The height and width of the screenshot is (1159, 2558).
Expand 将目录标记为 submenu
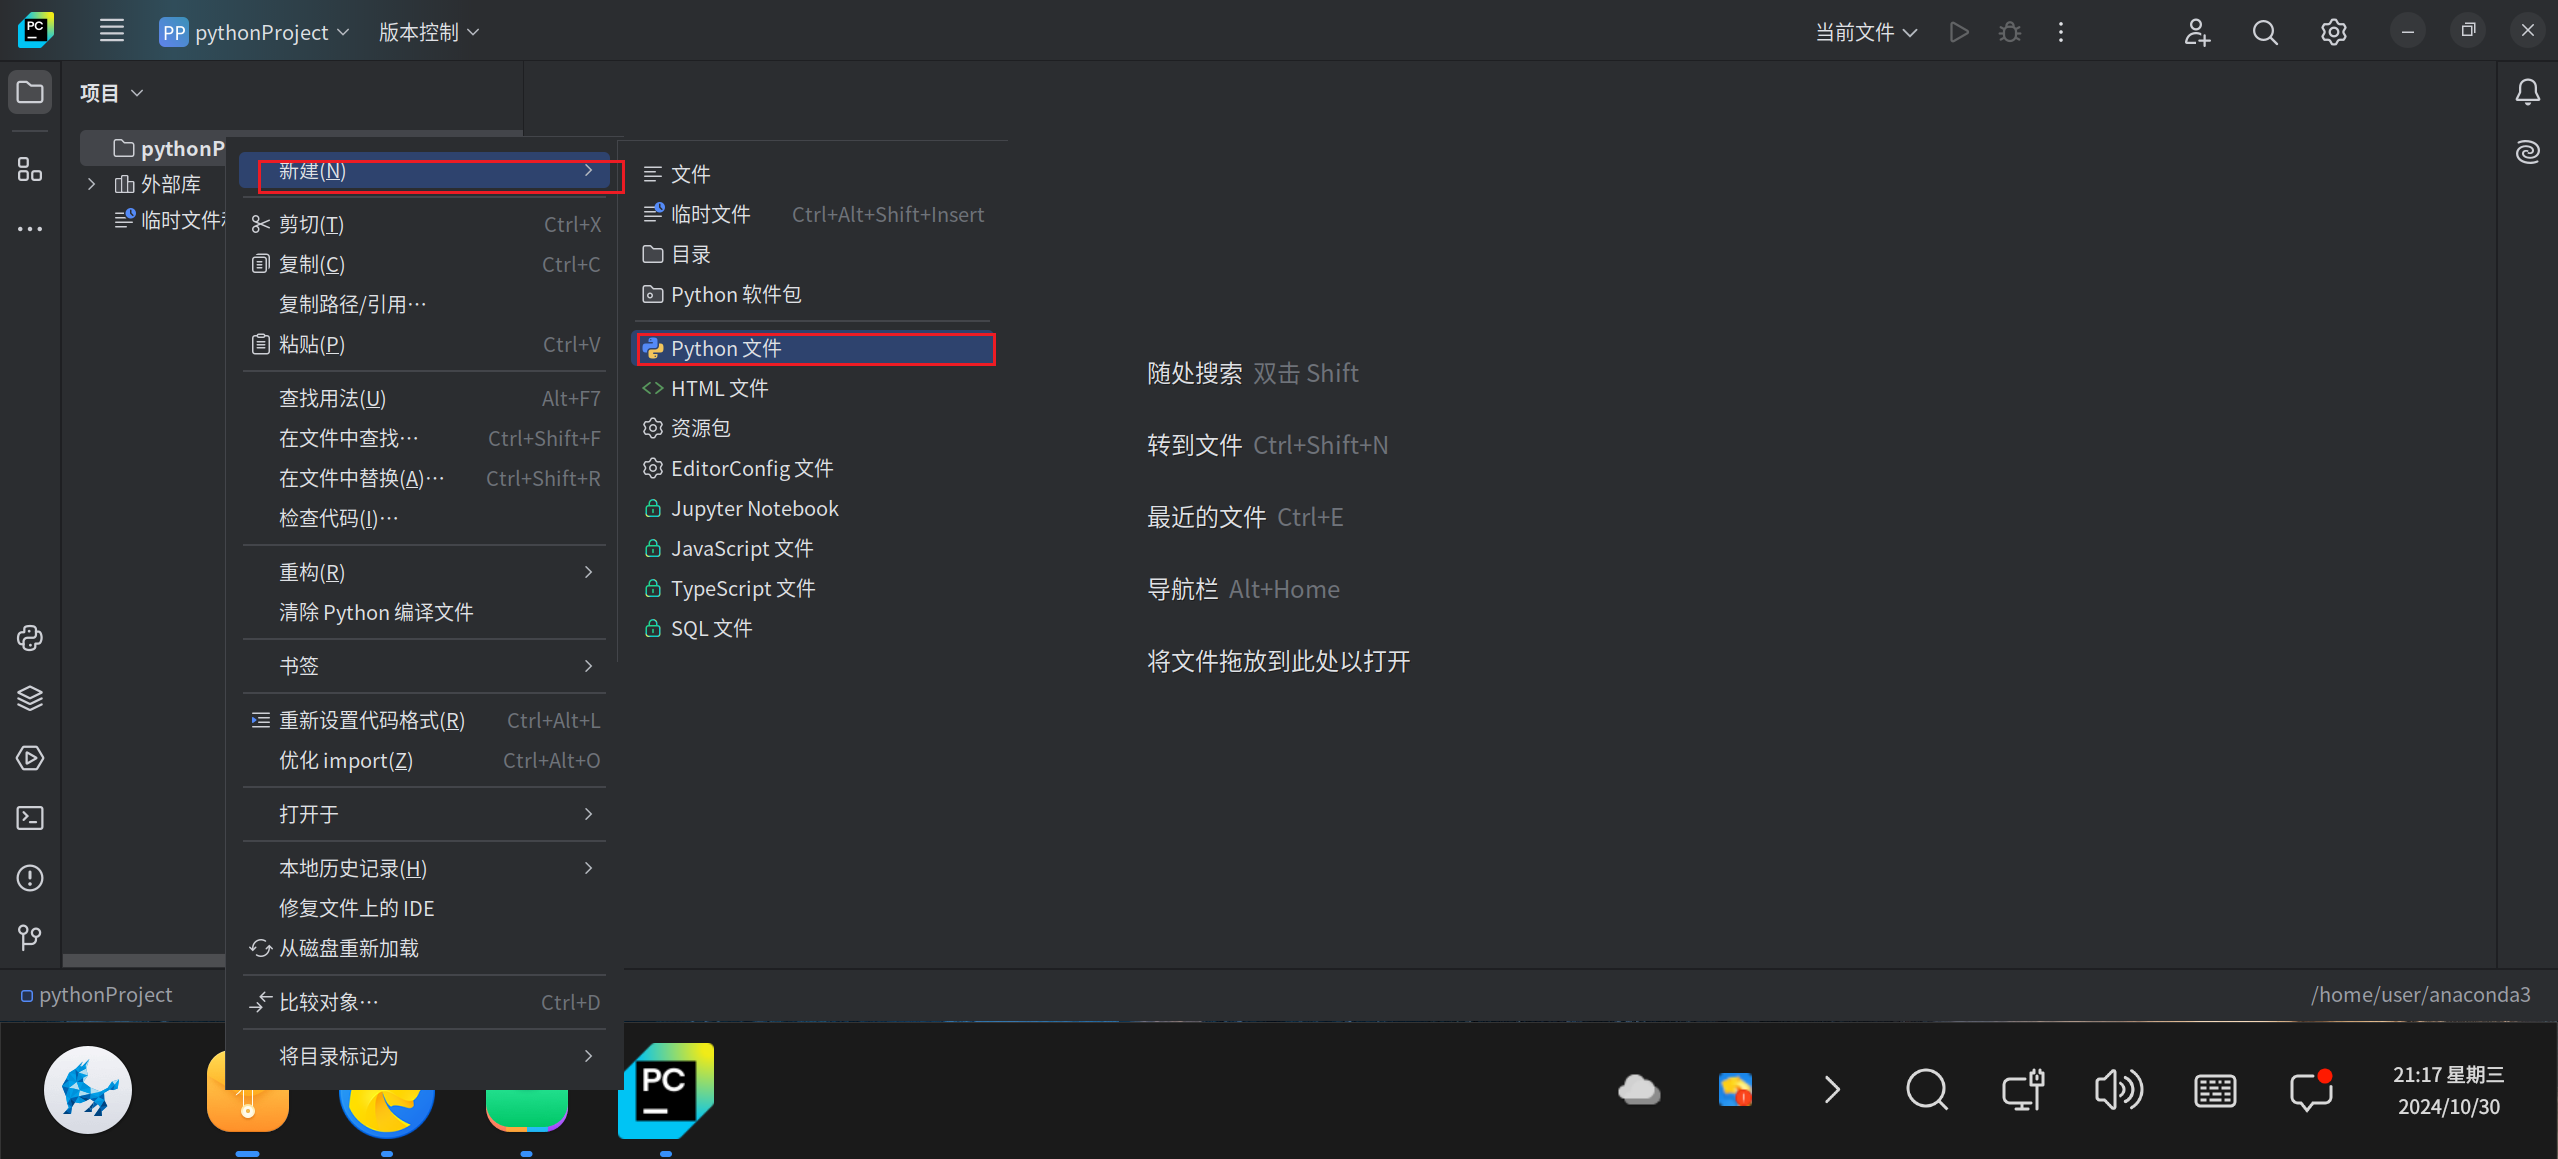[x=424, y=1056]
